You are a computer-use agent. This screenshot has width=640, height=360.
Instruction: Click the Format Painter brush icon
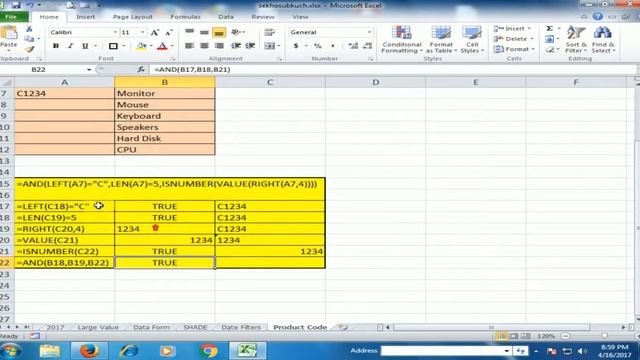click(x=29, y=49)
